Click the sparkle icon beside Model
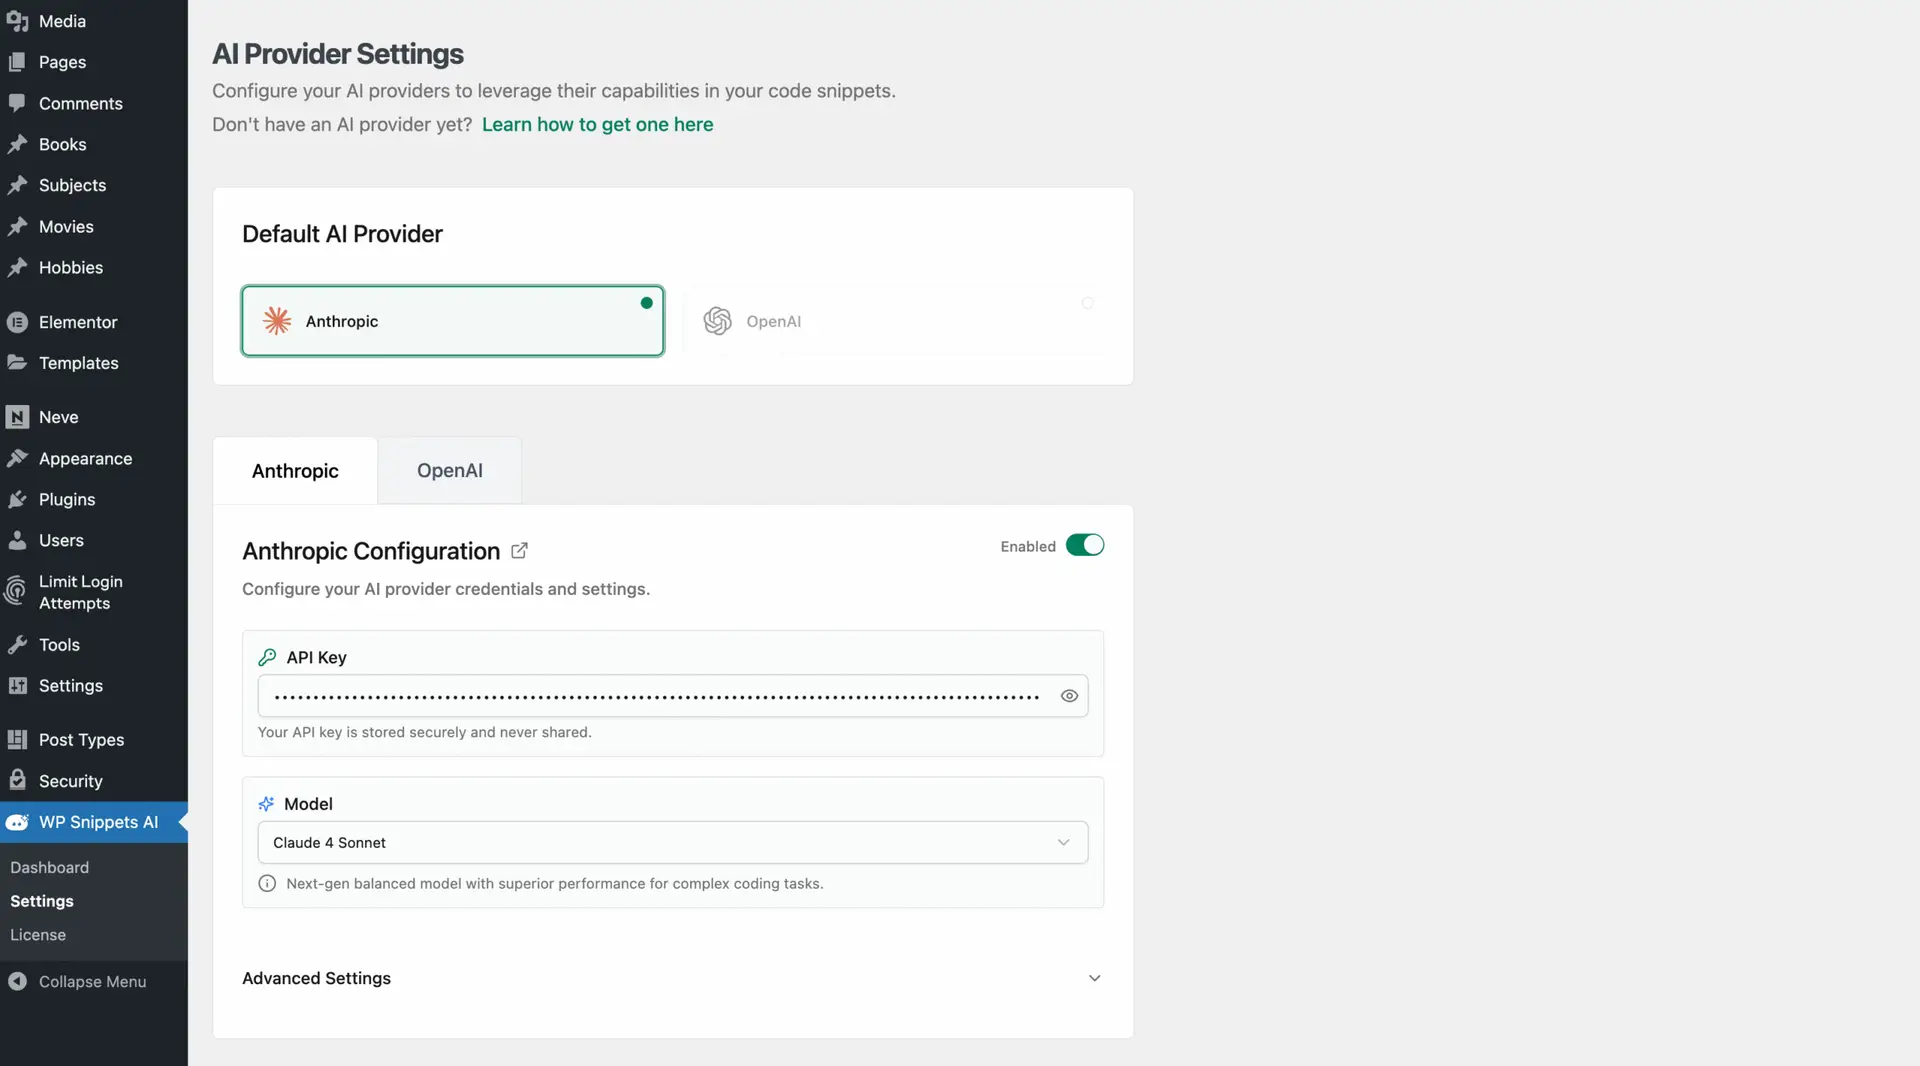This screenshot has height=1066, width=1920. click(266, 804)
